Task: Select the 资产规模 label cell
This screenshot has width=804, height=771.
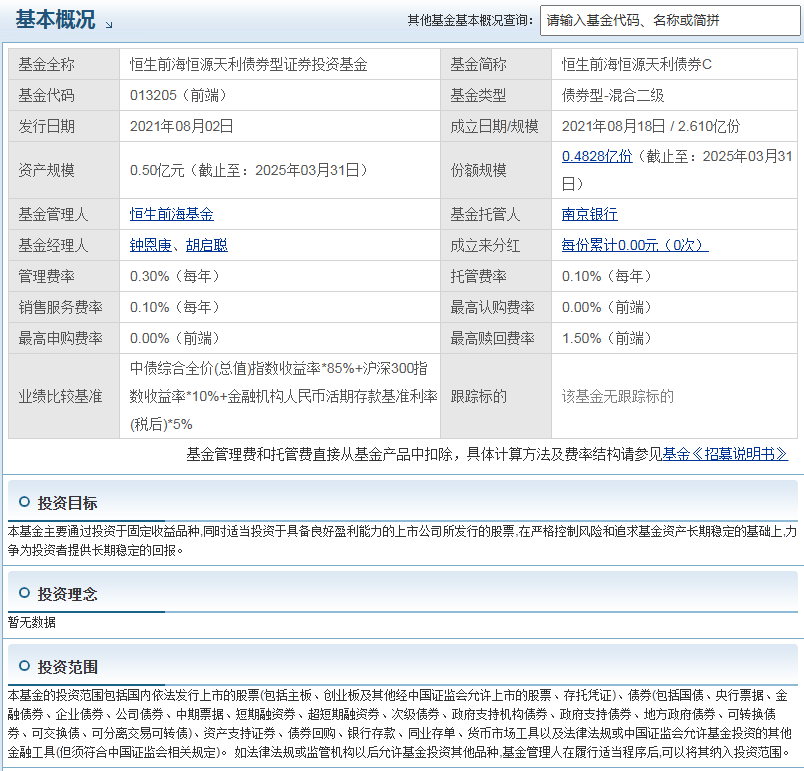Action: point(64,170)
